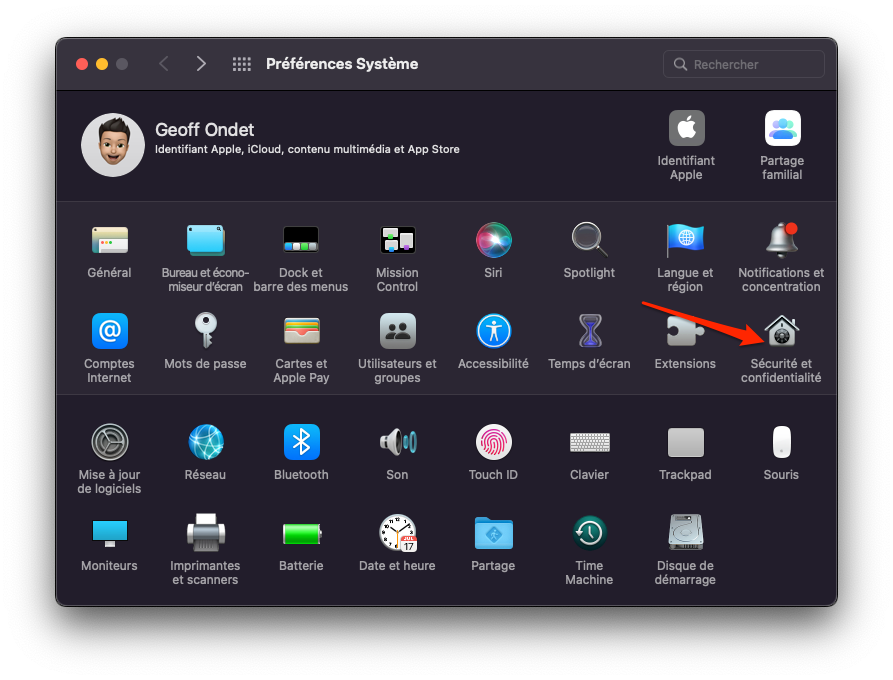Click the Geoff Ondet account name
The image size is (893, 680).
pyautogui.click(x=204, y=130)
